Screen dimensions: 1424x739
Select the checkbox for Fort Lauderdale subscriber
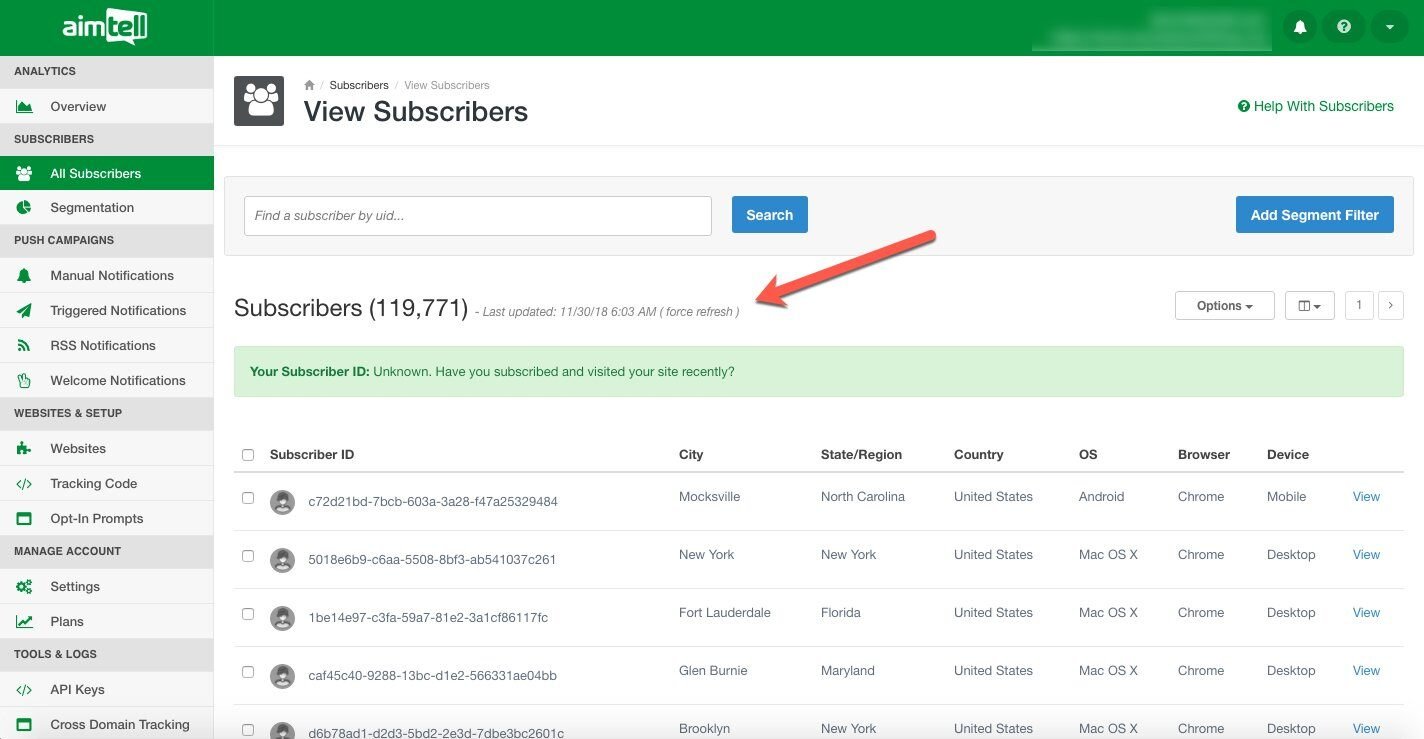pyautogui.click(x=248, y=613)
